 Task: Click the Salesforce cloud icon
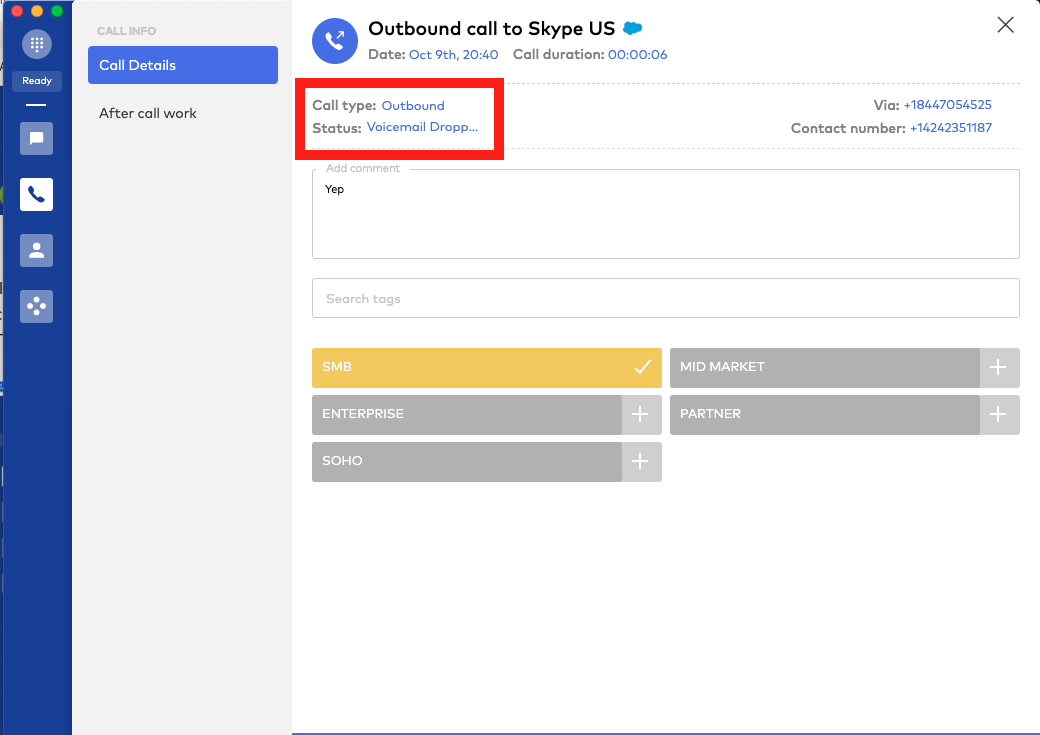click(633, 29)
